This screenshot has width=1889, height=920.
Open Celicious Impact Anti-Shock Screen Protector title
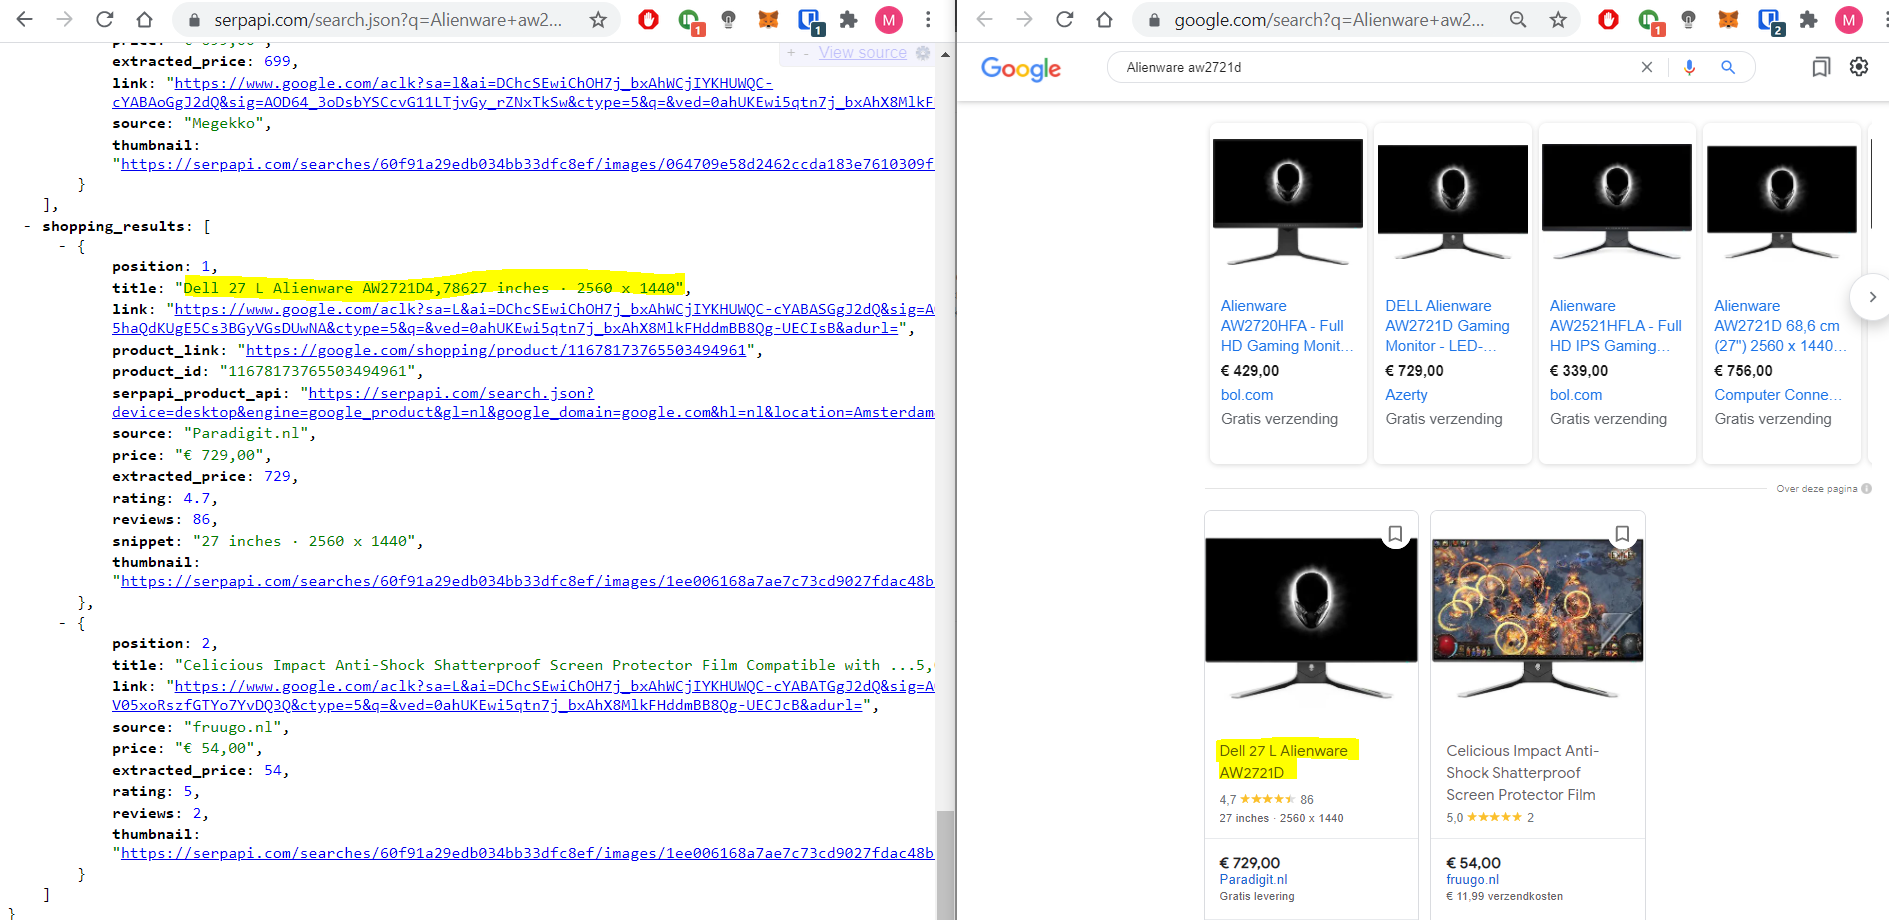coord(1522,773)
